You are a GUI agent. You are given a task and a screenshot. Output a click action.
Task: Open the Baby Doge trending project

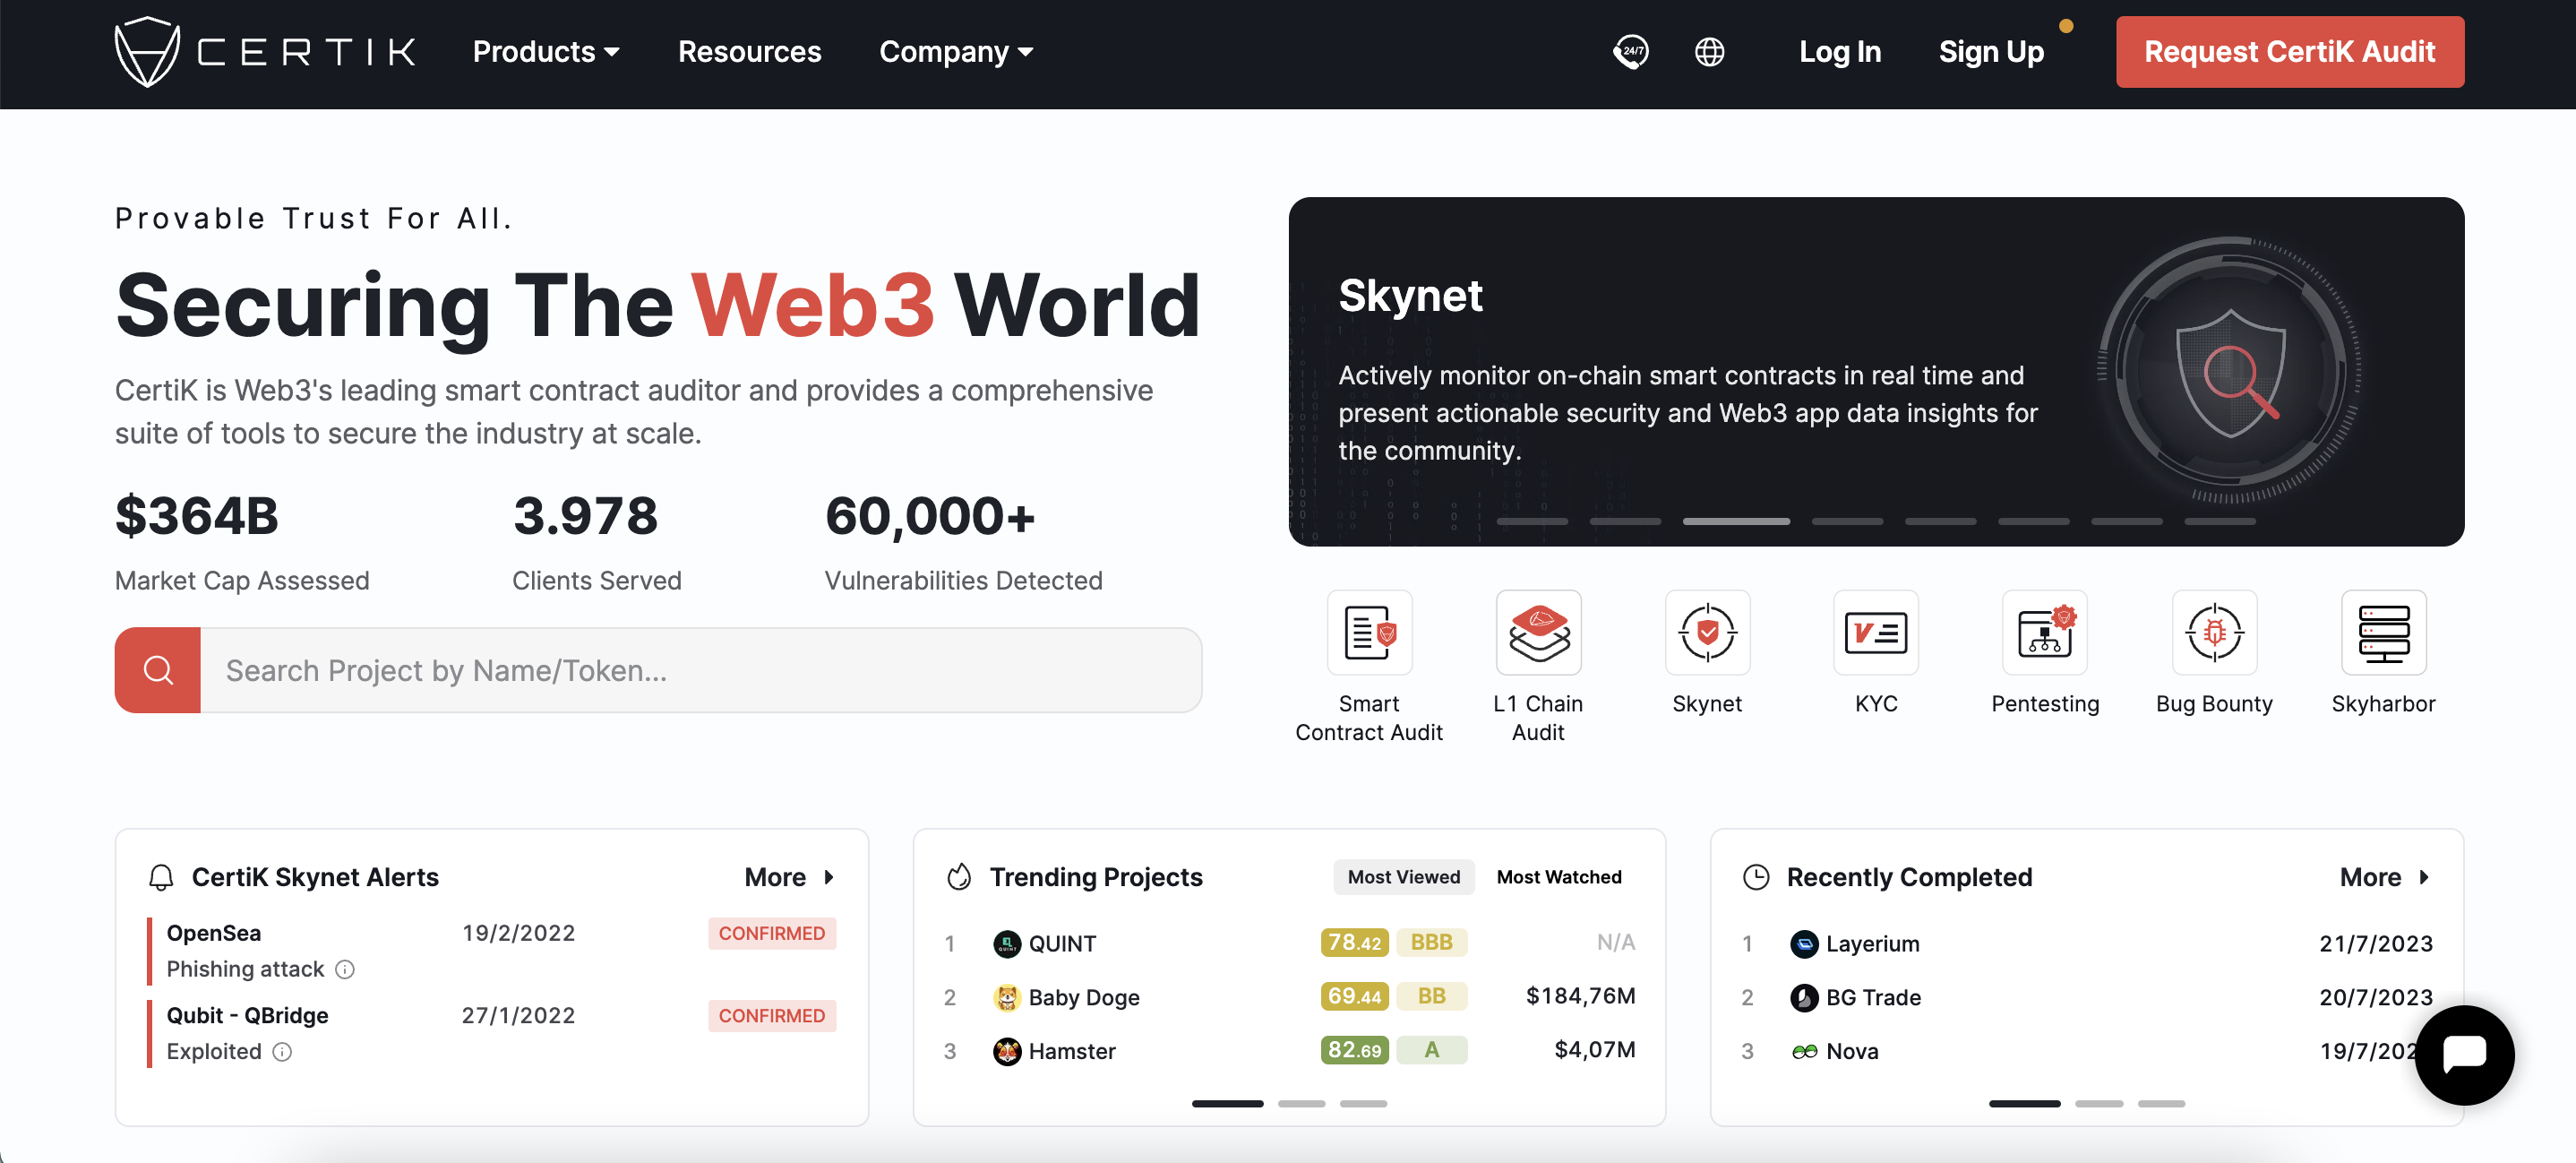(x=1289, y=998)
